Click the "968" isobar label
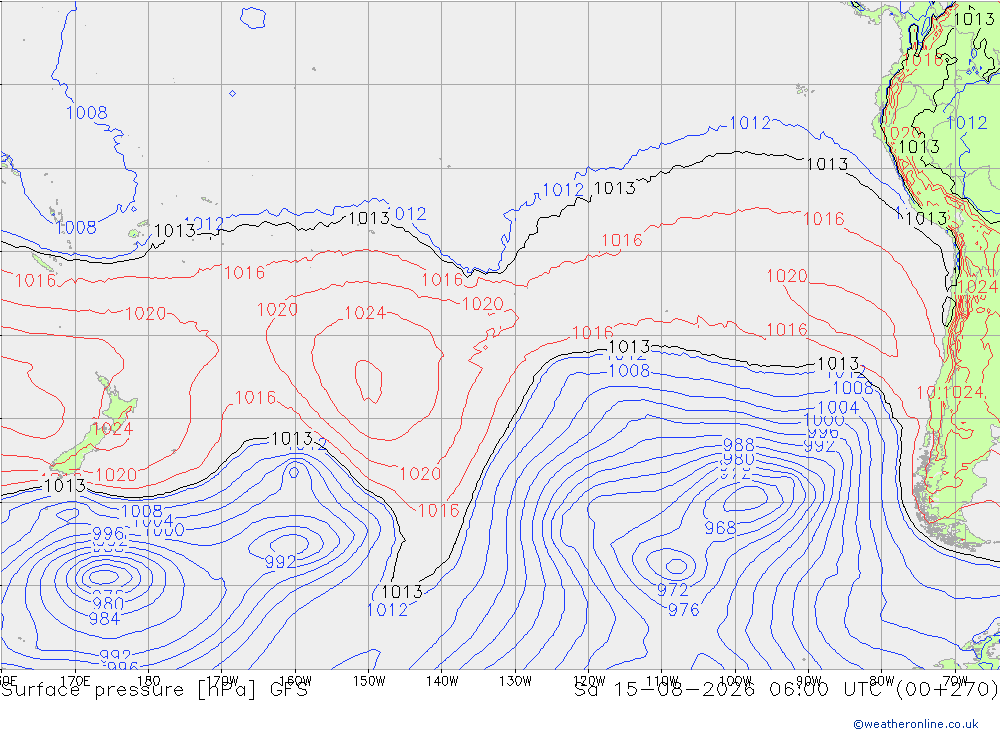 tap(720, 528)
